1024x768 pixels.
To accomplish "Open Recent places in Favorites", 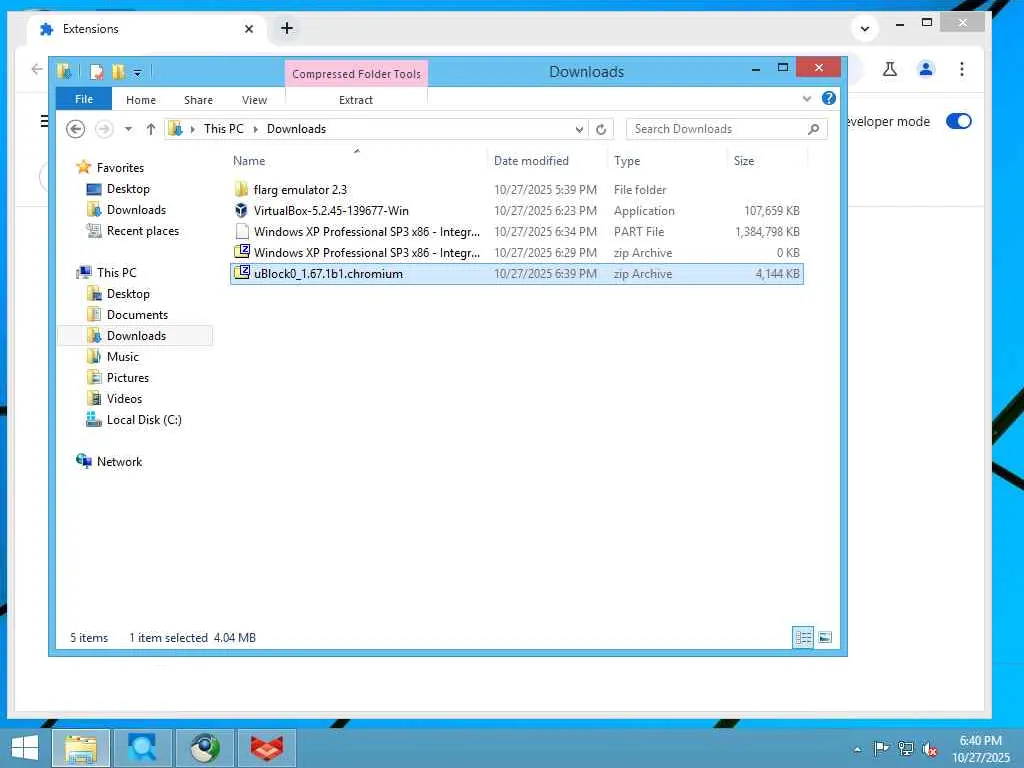I will [142, 231].
